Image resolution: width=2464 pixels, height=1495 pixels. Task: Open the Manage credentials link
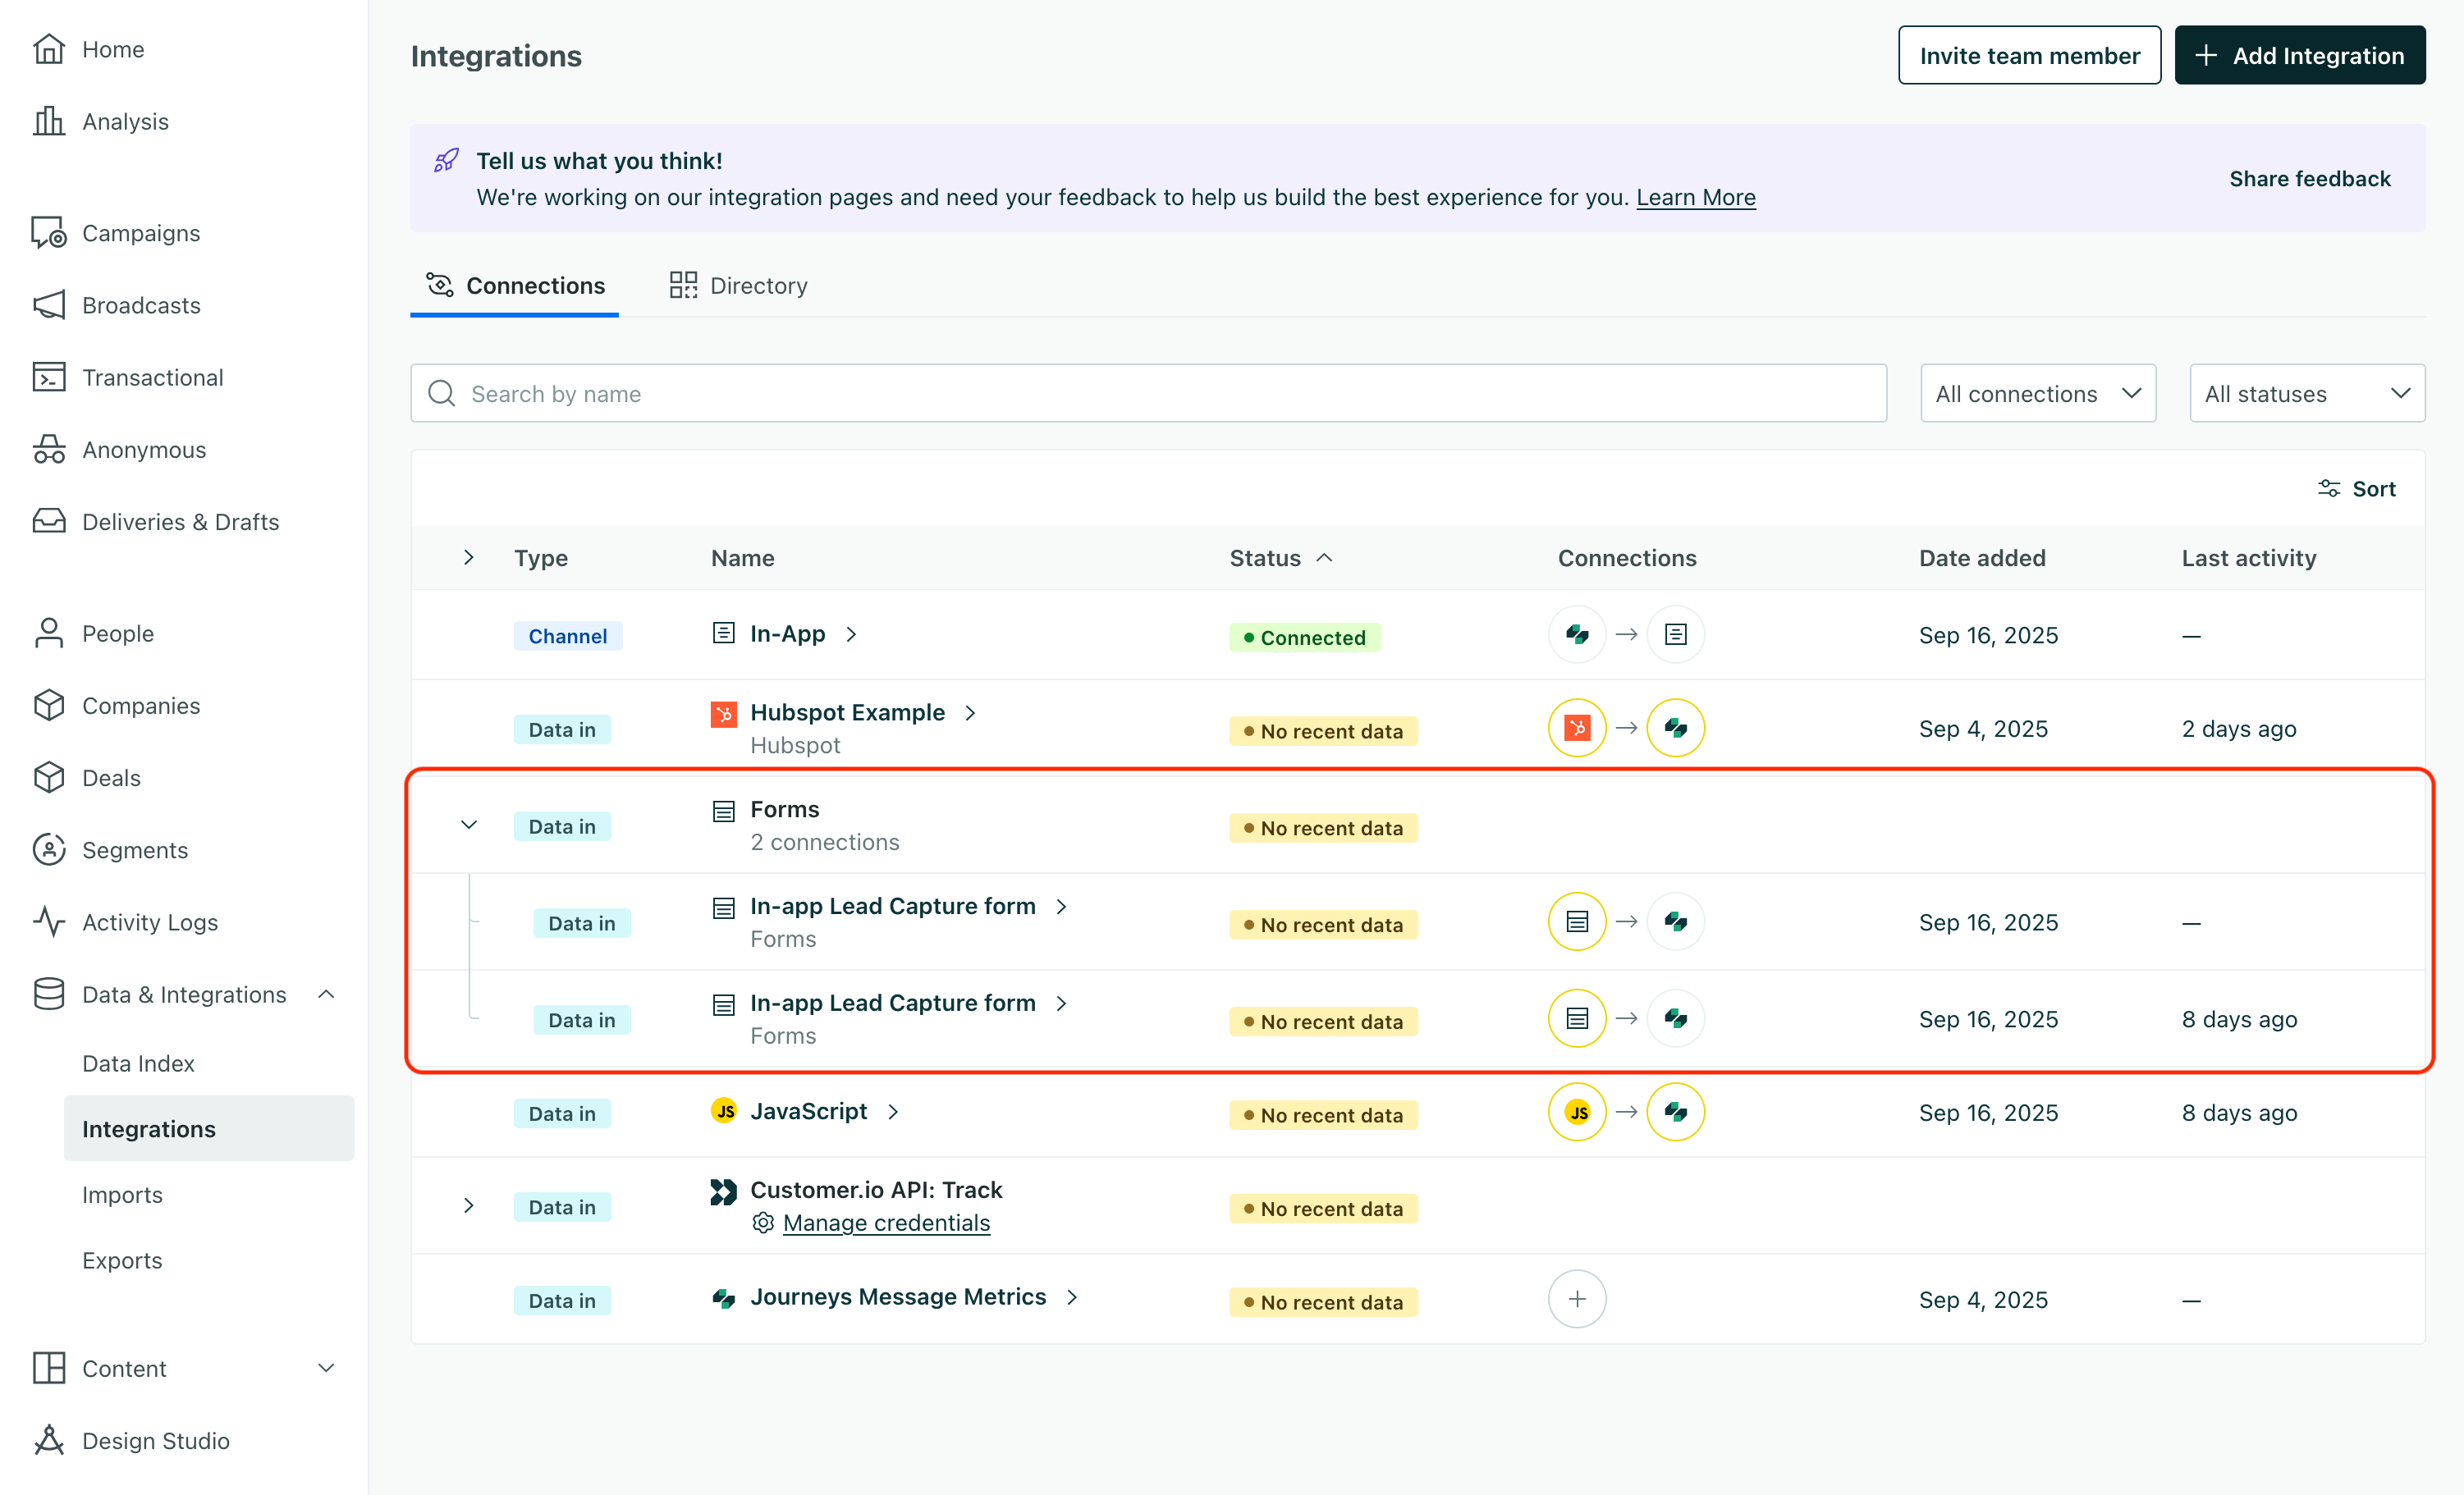[x=886, y=1222]
